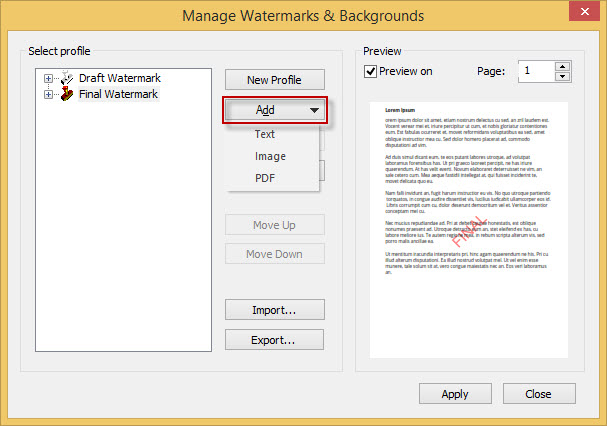This screenshot has height=426, width=607.
Task: Click the Final Watermark red stamp icon
Action: pos(67,94)
